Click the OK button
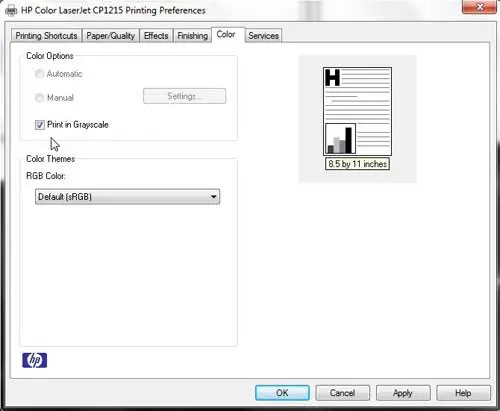Image resolution: width=500 pixels, height=411 pixels. 282,393
